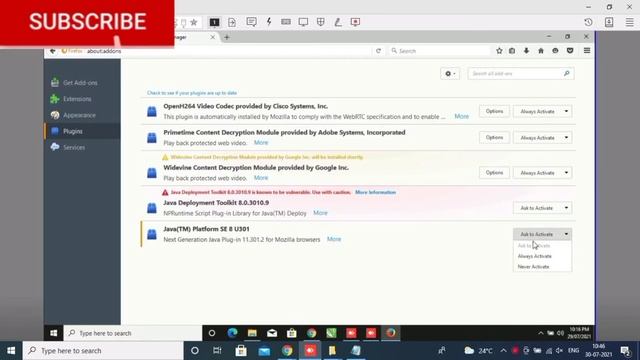640x360 pixels.
Task: Follow the check plugins are up to date link
Action: point(192,93)
